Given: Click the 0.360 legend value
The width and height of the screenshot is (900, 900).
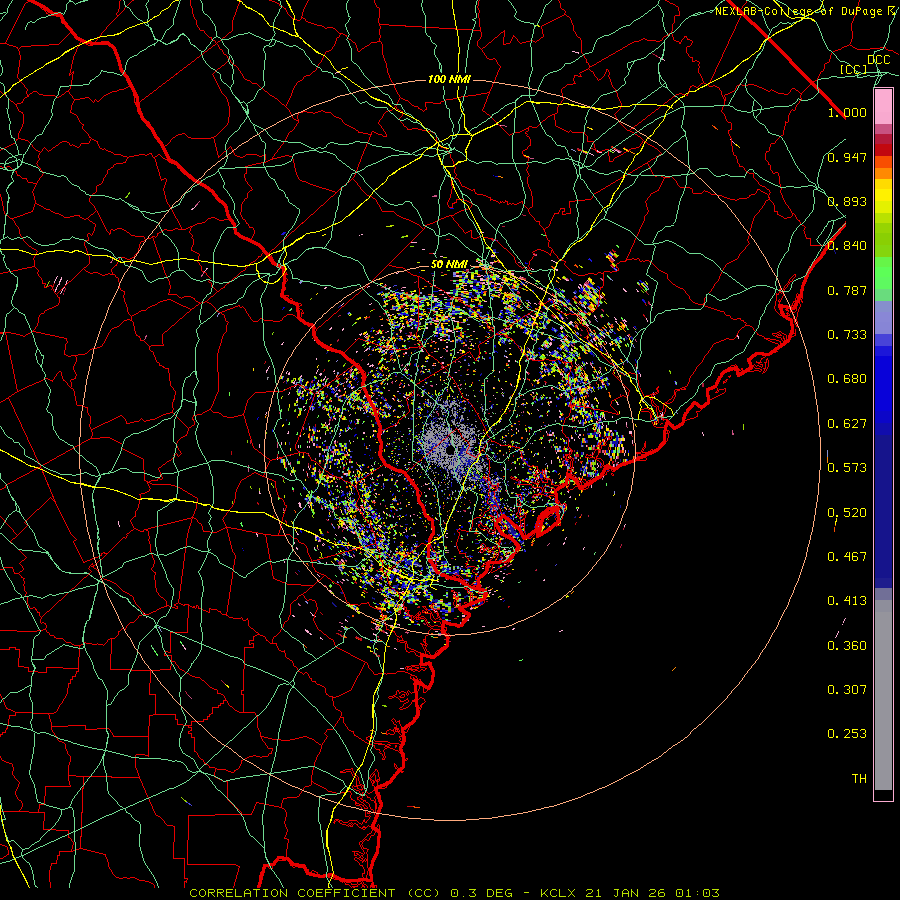Looking at the screenshot, I should tap(847, 646).
